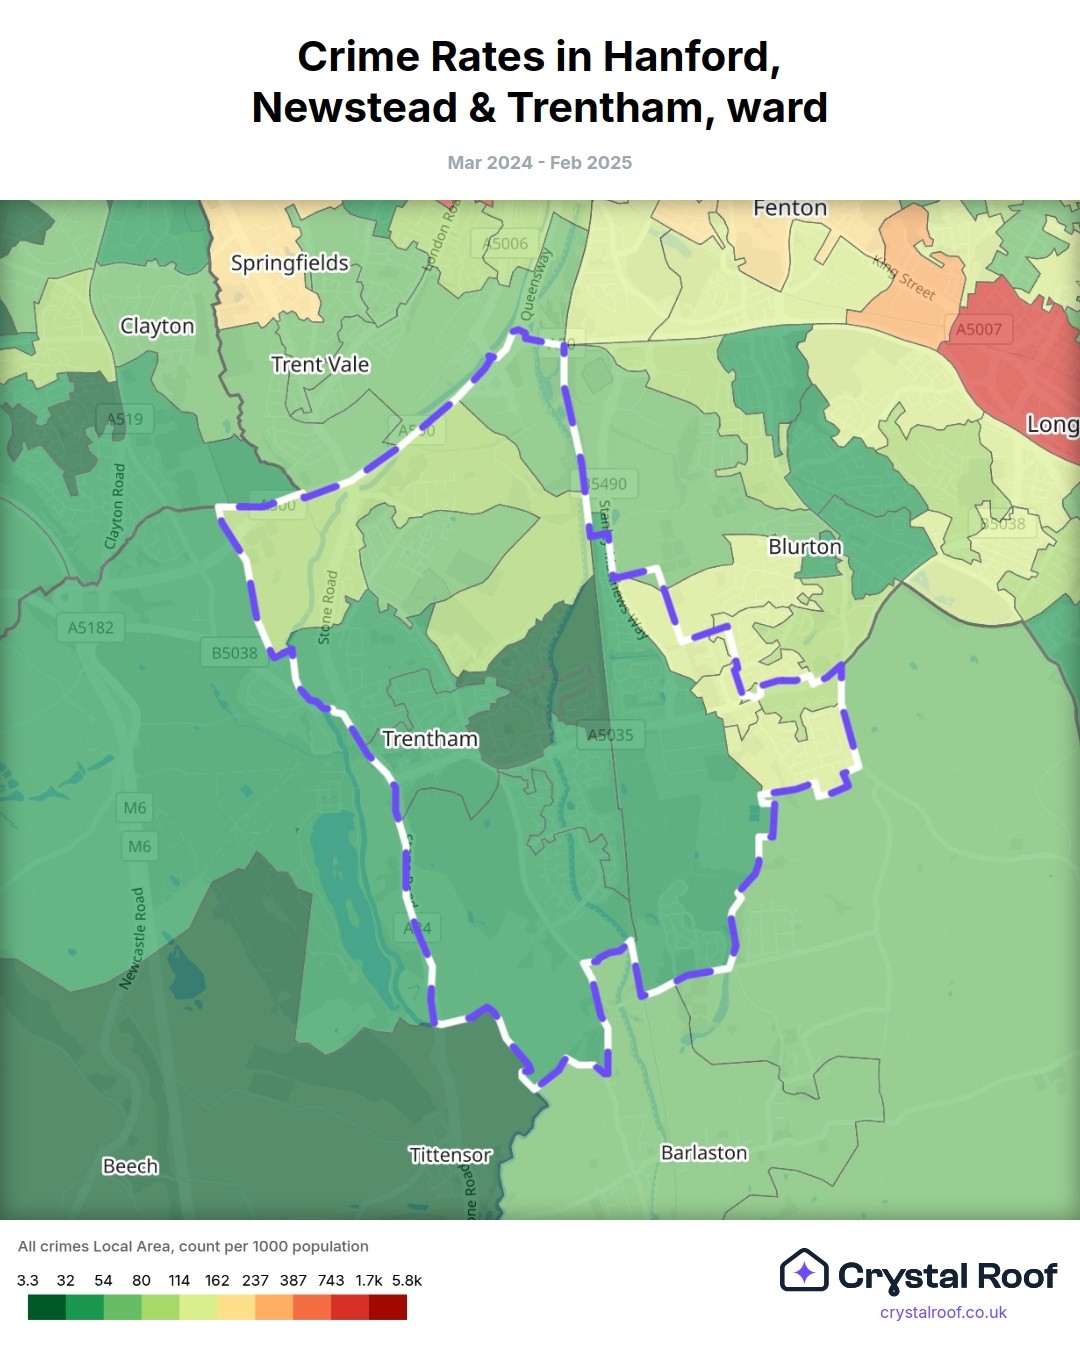The width and height of the screenshot is (1080, 1350).
Task: Select the yellow legend color swatch
Action: tap(236, 1307)
